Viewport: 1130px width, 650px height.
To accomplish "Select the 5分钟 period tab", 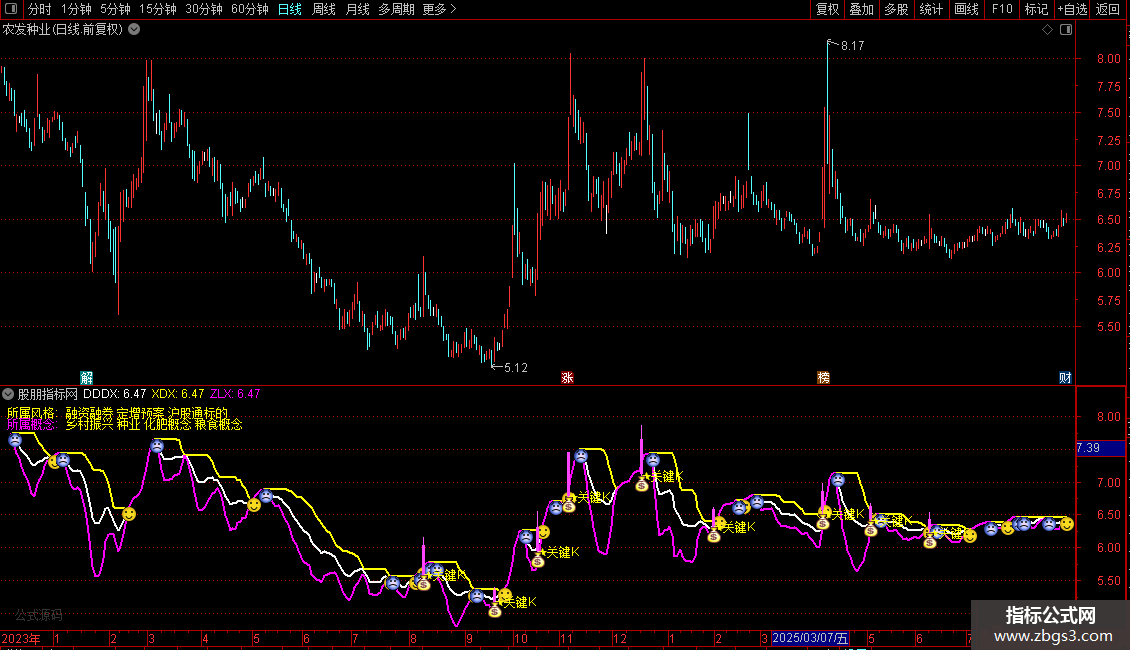I will (x=115, y=9).
